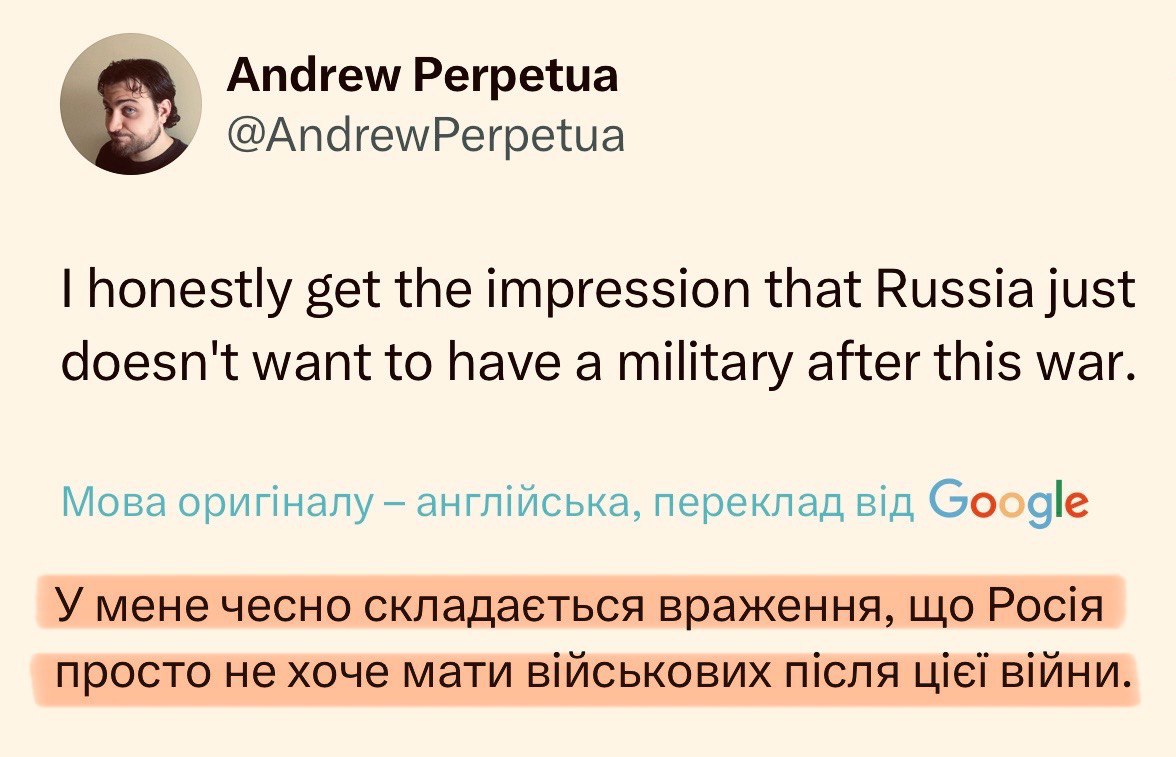Click the @AndrewPerpetua handle

click(x=426, y=134)
